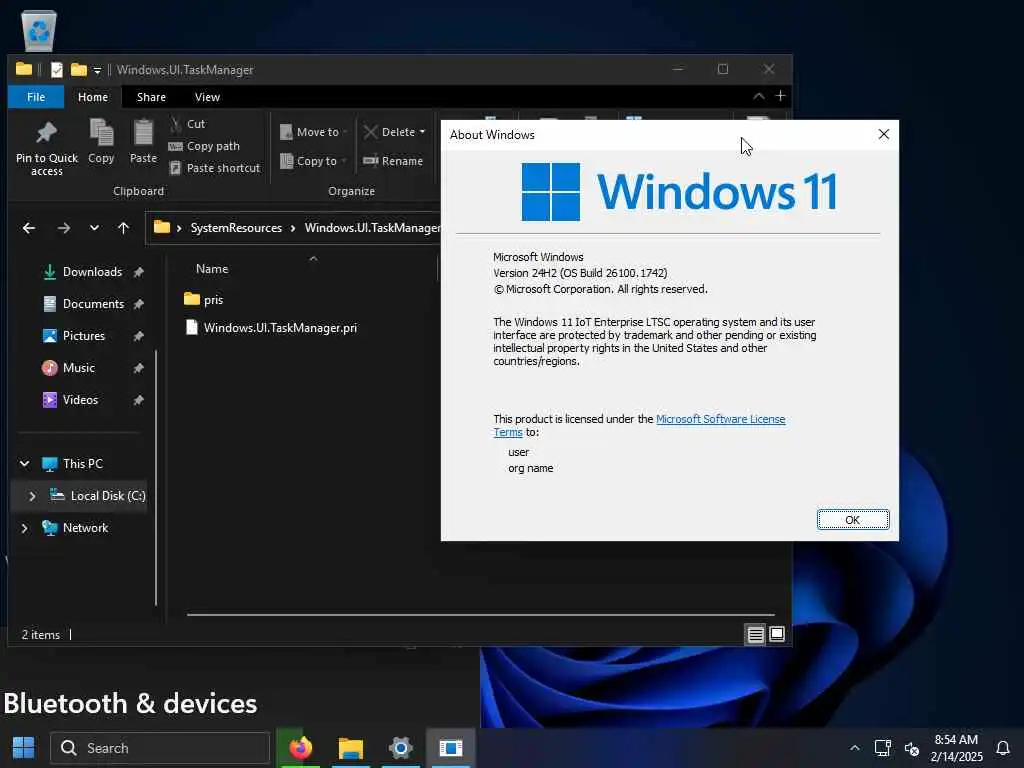Expand Local Disk (C:) node

tap(32, 496)
